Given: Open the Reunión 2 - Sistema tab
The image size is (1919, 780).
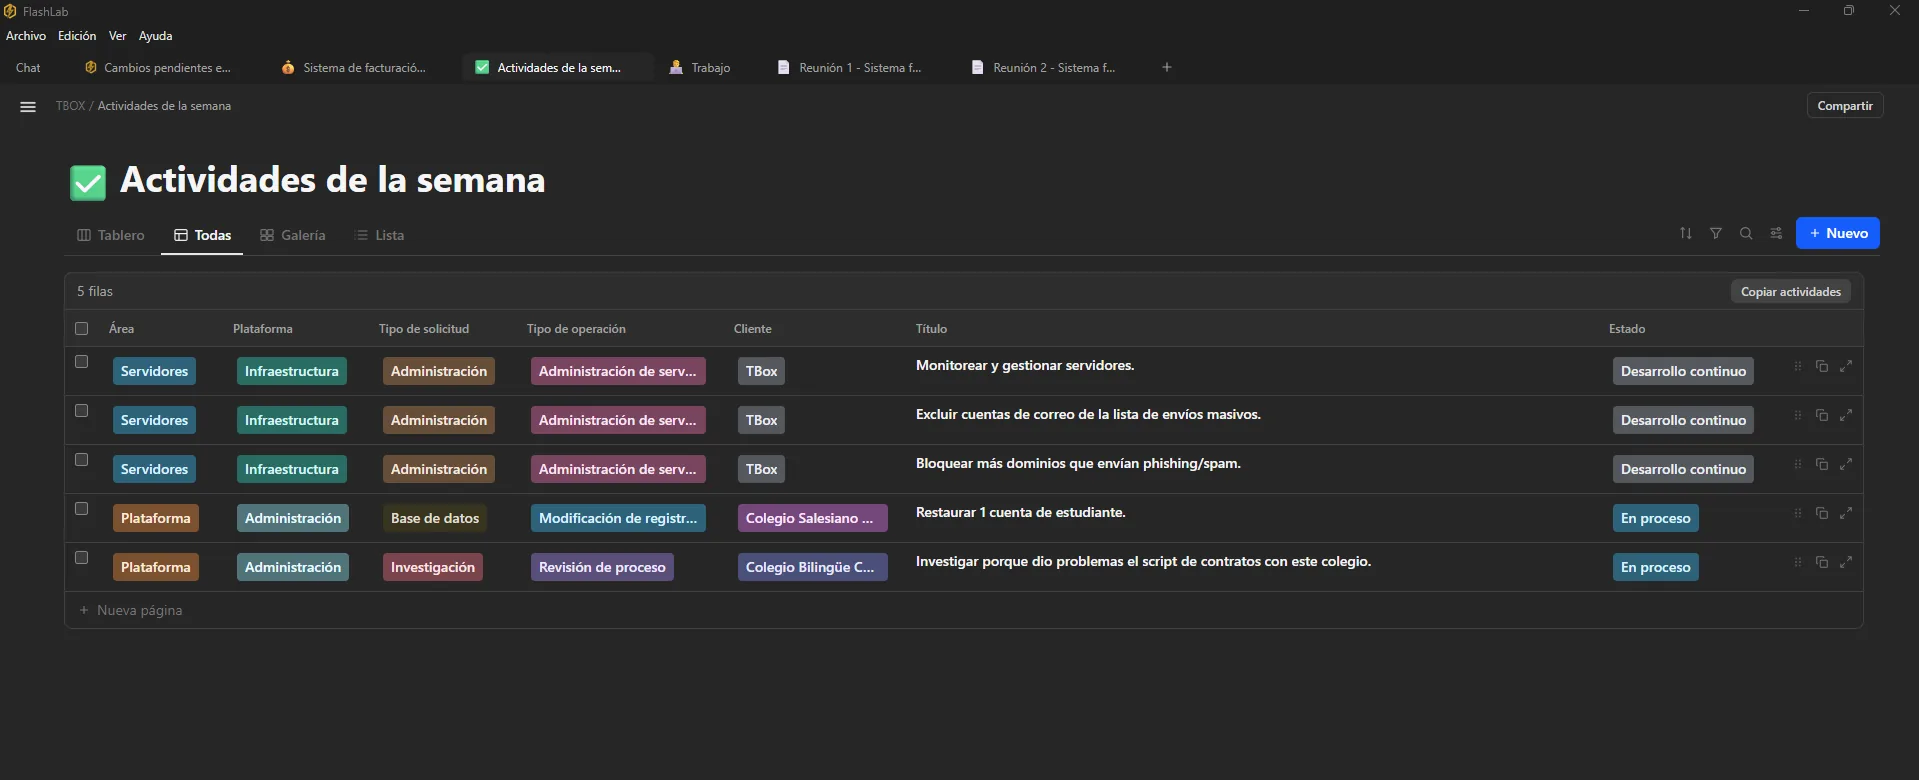Looking at the screenshot, I should point(1045,68).
